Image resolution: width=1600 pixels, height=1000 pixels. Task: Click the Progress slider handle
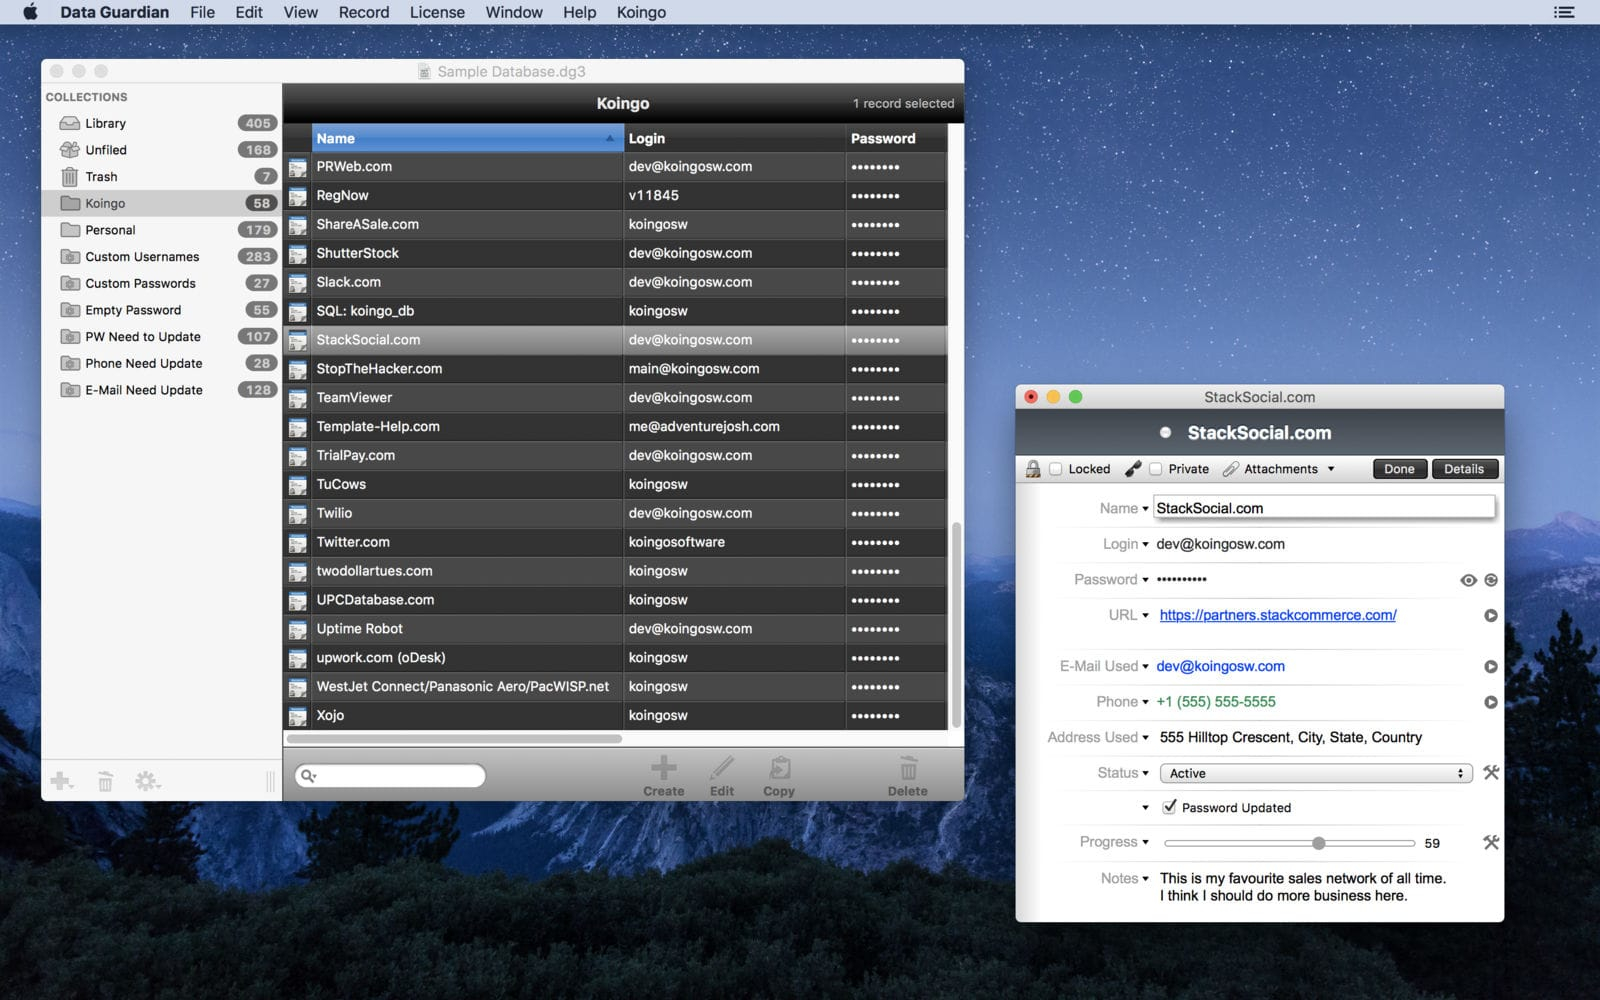pyautogui.click(x=1319, y=843)
